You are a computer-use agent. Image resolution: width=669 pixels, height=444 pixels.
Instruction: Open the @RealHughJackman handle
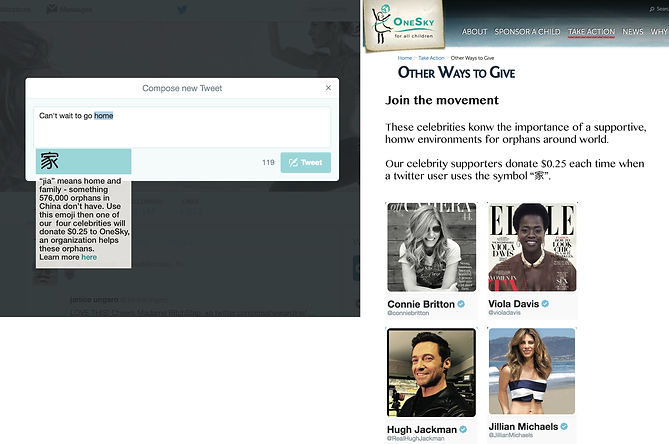pos(416,438)
